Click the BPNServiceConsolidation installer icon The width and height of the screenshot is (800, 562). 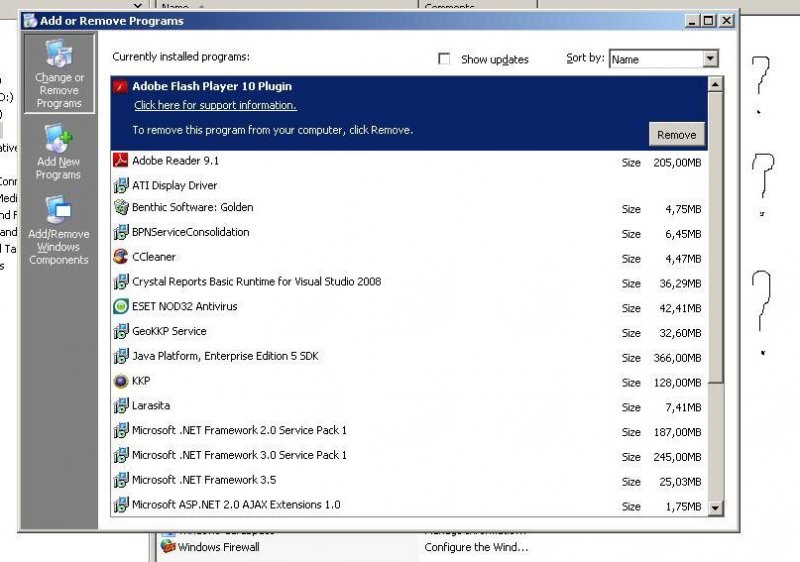coord(120,232)
